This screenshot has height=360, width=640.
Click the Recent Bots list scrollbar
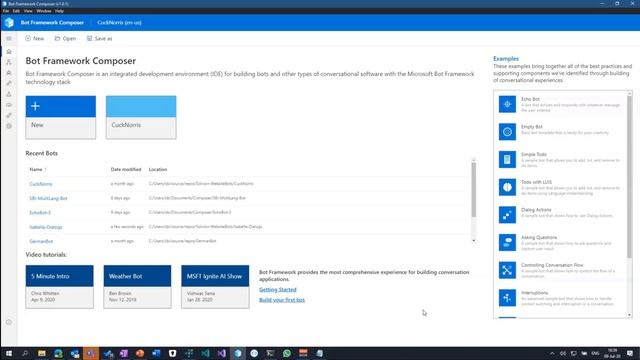[x=473, y=190]
